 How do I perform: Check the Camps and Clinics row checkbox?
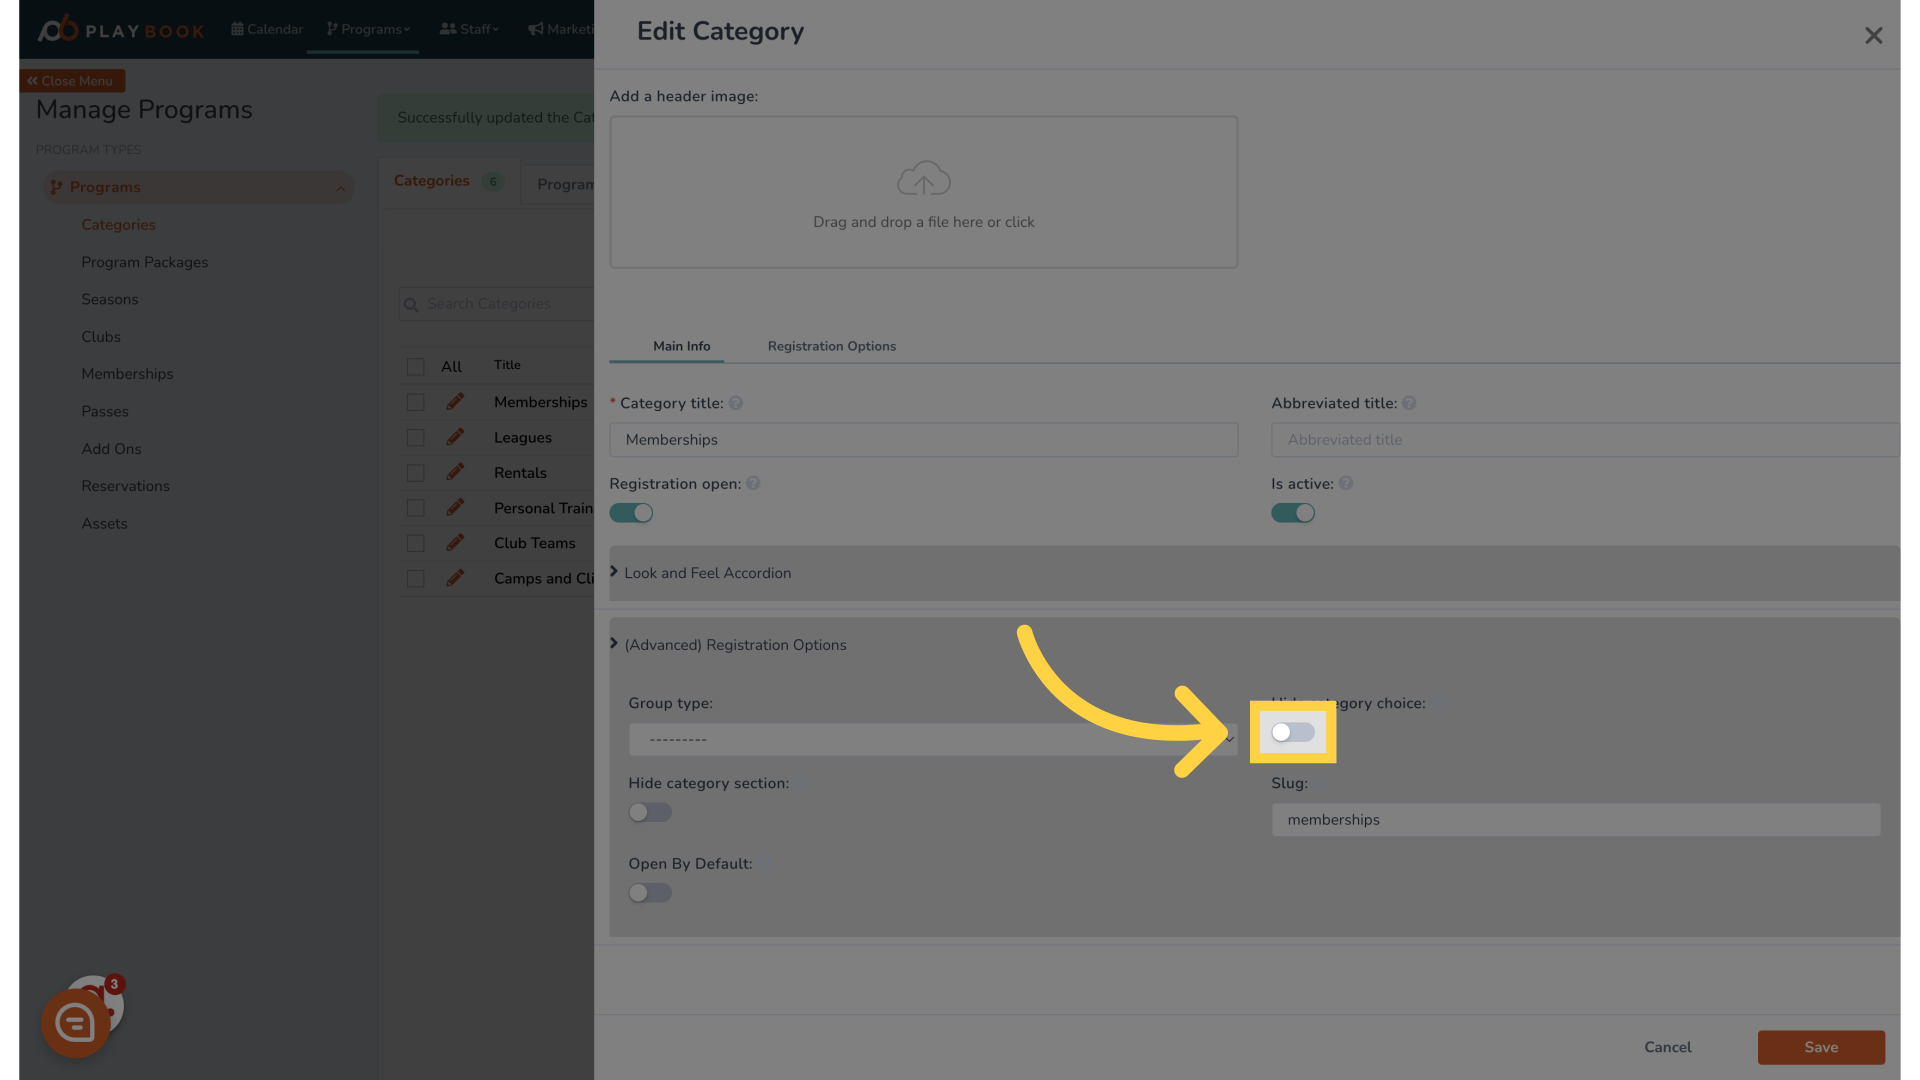pos(415,579)
